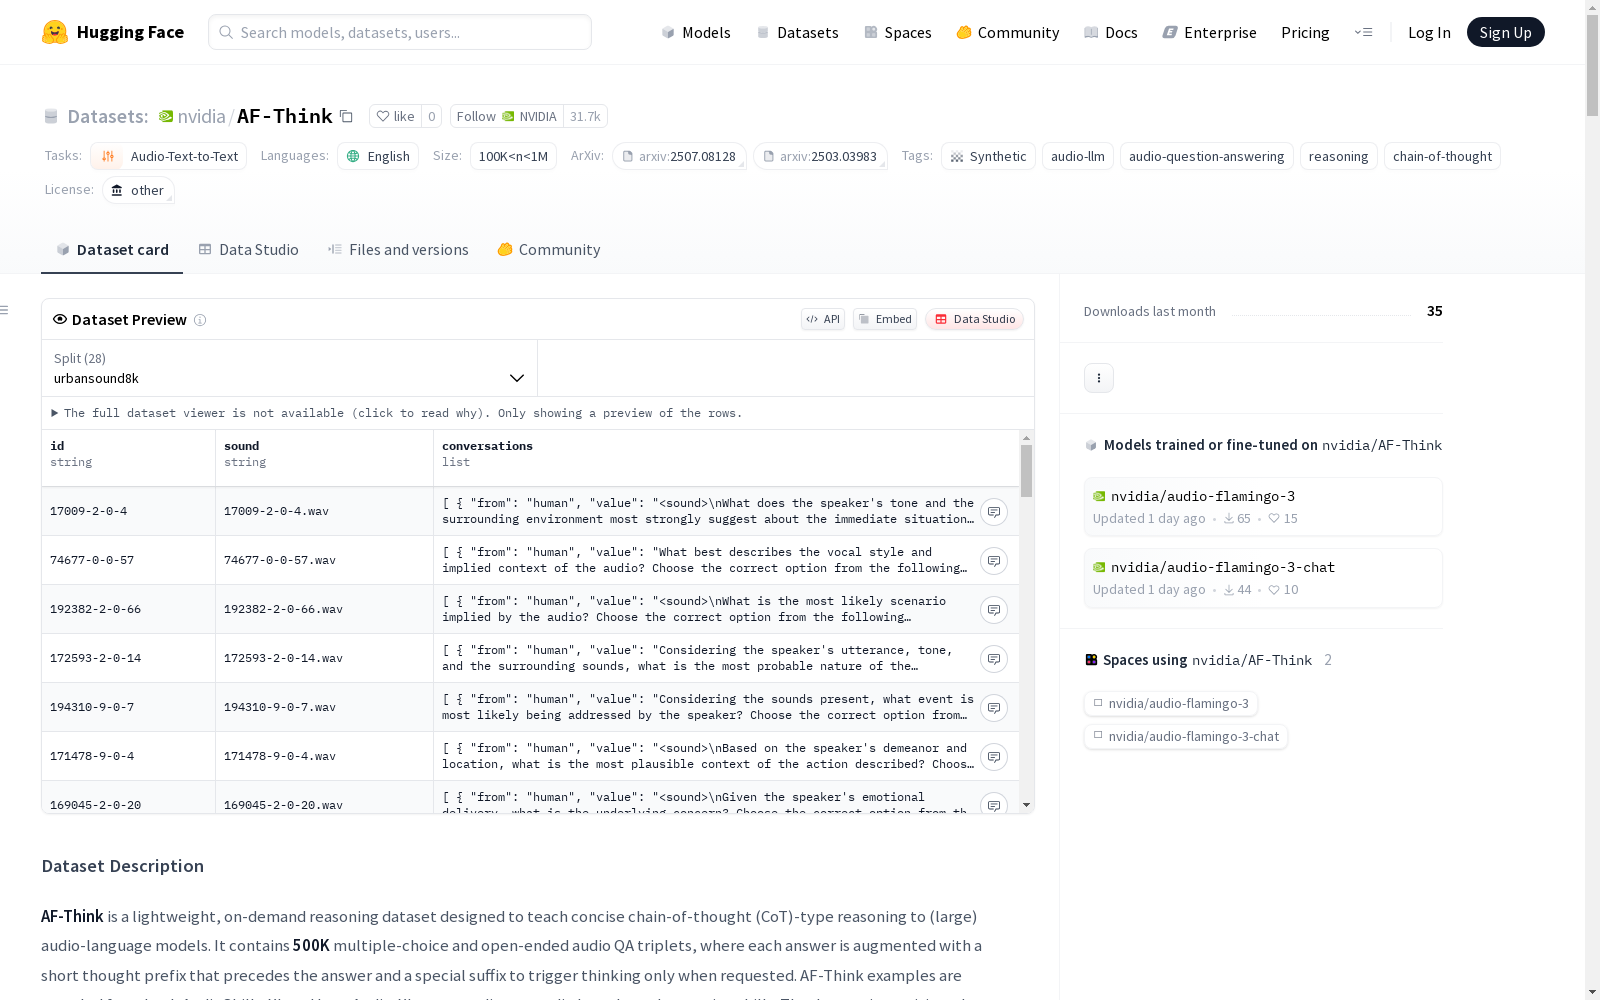Expand row 74677-0-0-57 conversation icon
Screen dimensions: 1600x1000
pos(994,561)
